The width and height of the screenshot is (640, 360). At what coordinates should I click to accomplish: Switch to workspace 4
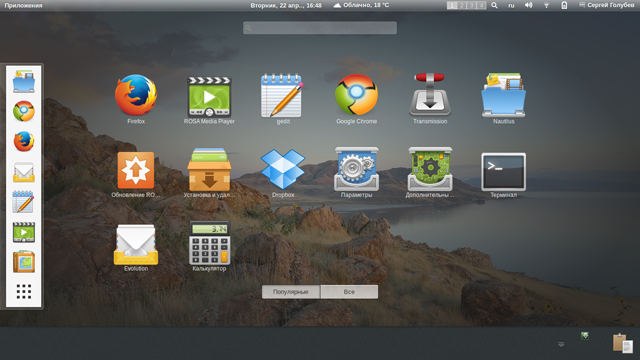[481, 5]
